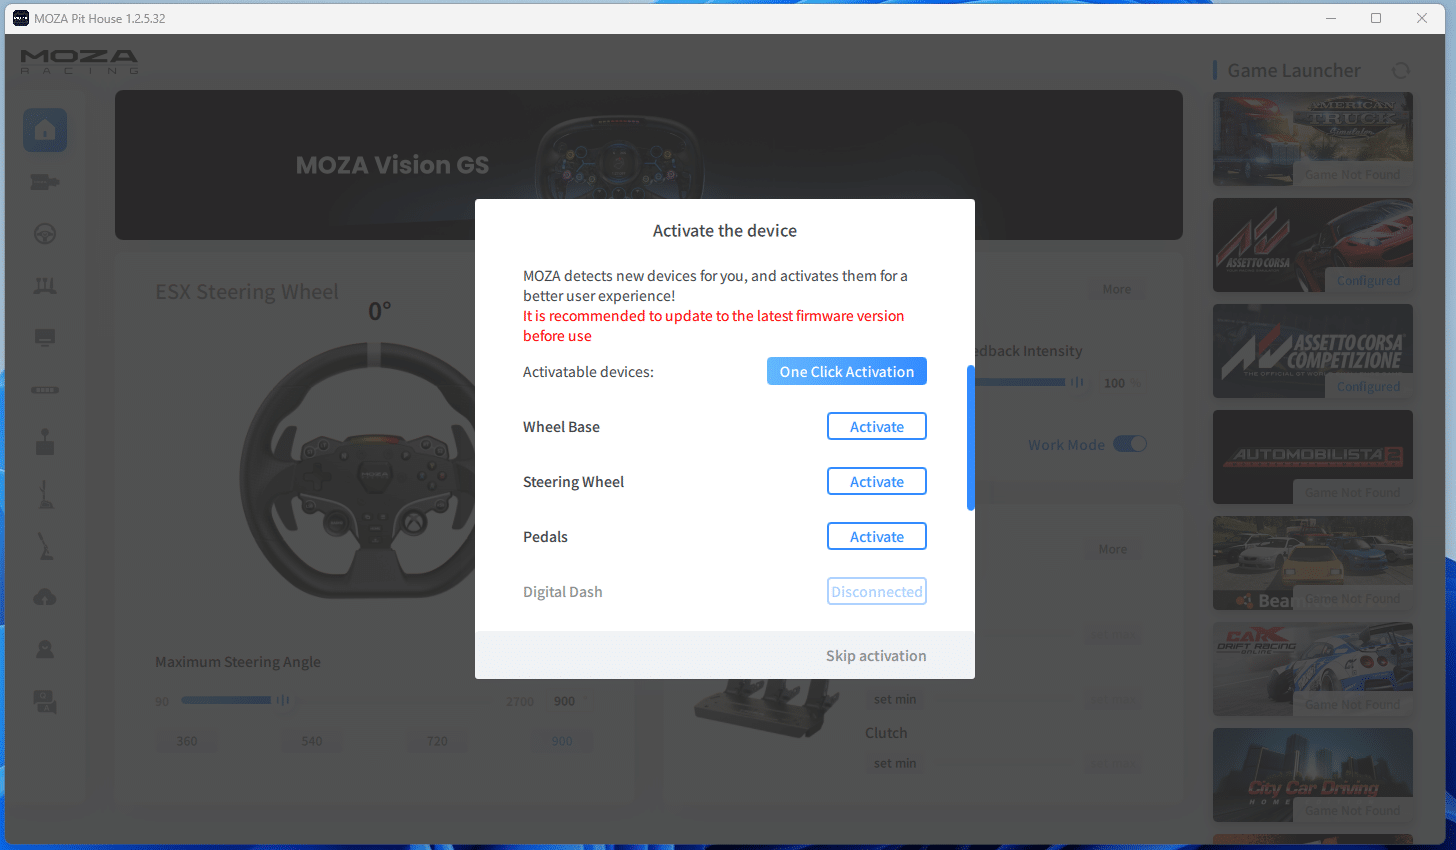The width and height of the screenshot is (1456, 850).
Task: Click One Click Activation button
Action: click(x=846, y=371)
